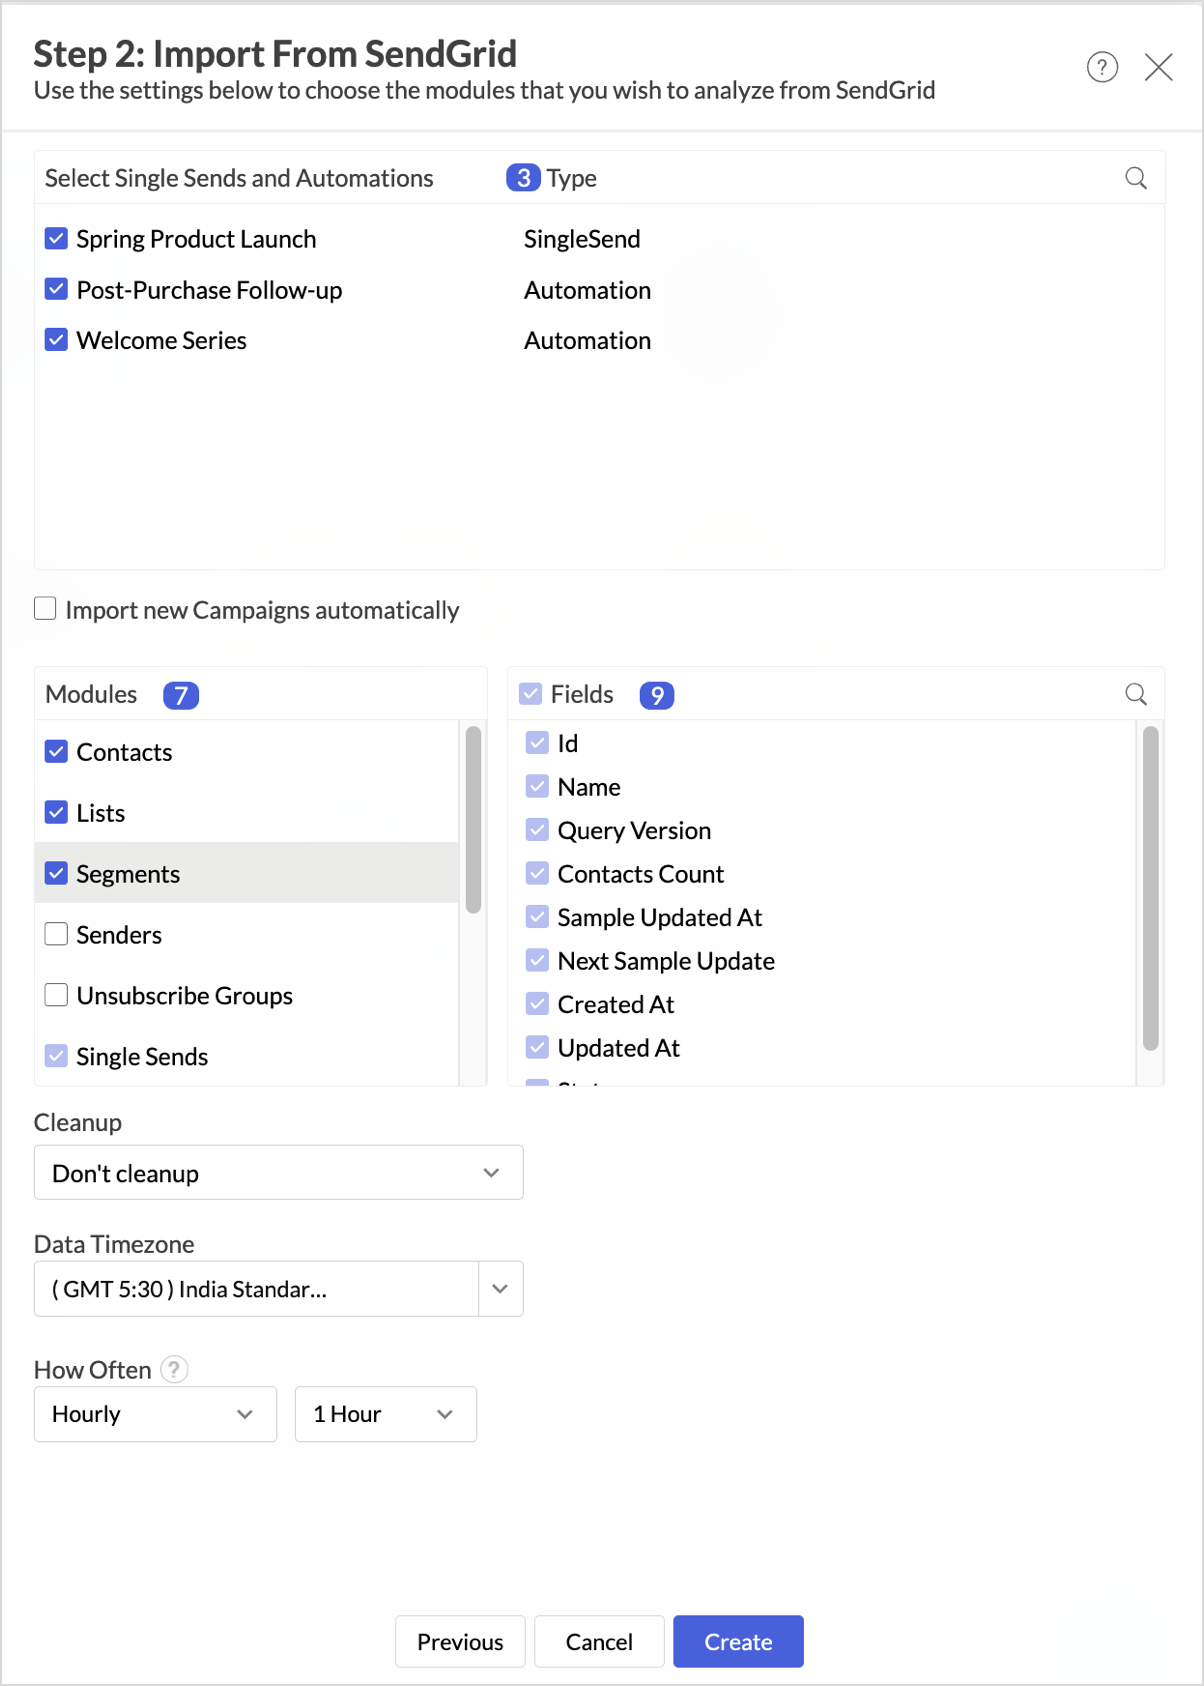
Task: Uncheck the Welcome Series automation
Action: [57, 339]
